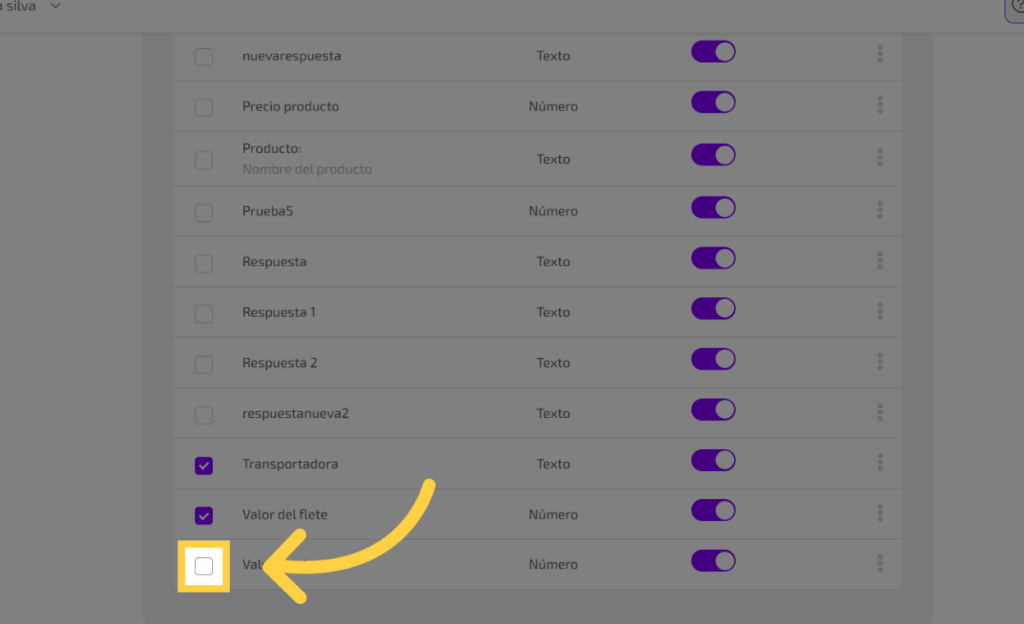Uncheck the Transportadora checkbox
This screenshot has height=624, width=1024.
point(204,465)
